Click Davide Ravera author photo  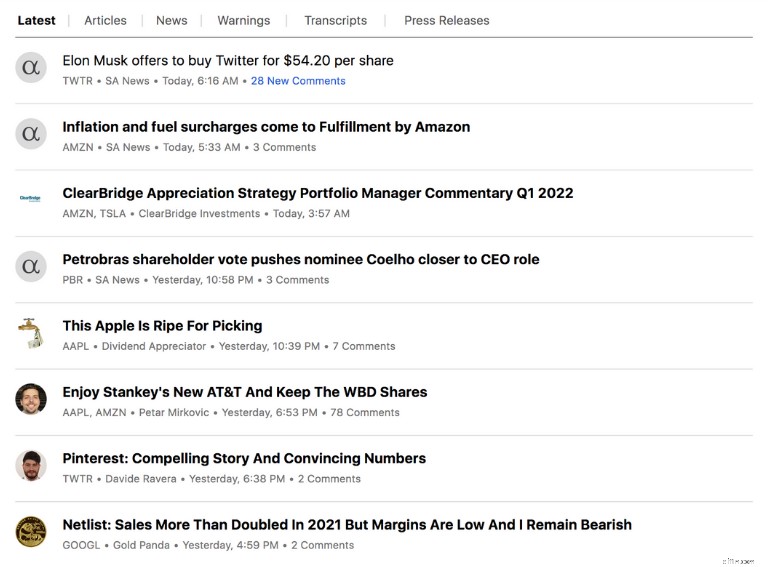[x=31, y=466]
